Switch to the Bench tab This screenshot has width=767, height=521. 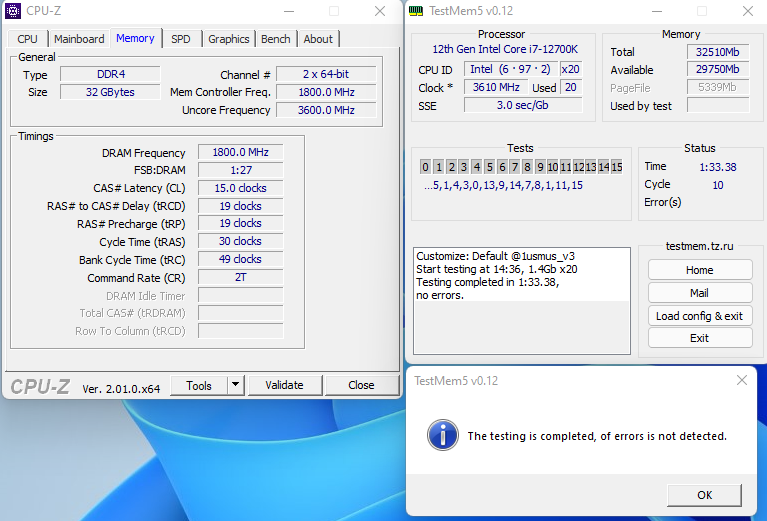coord(275,39)
